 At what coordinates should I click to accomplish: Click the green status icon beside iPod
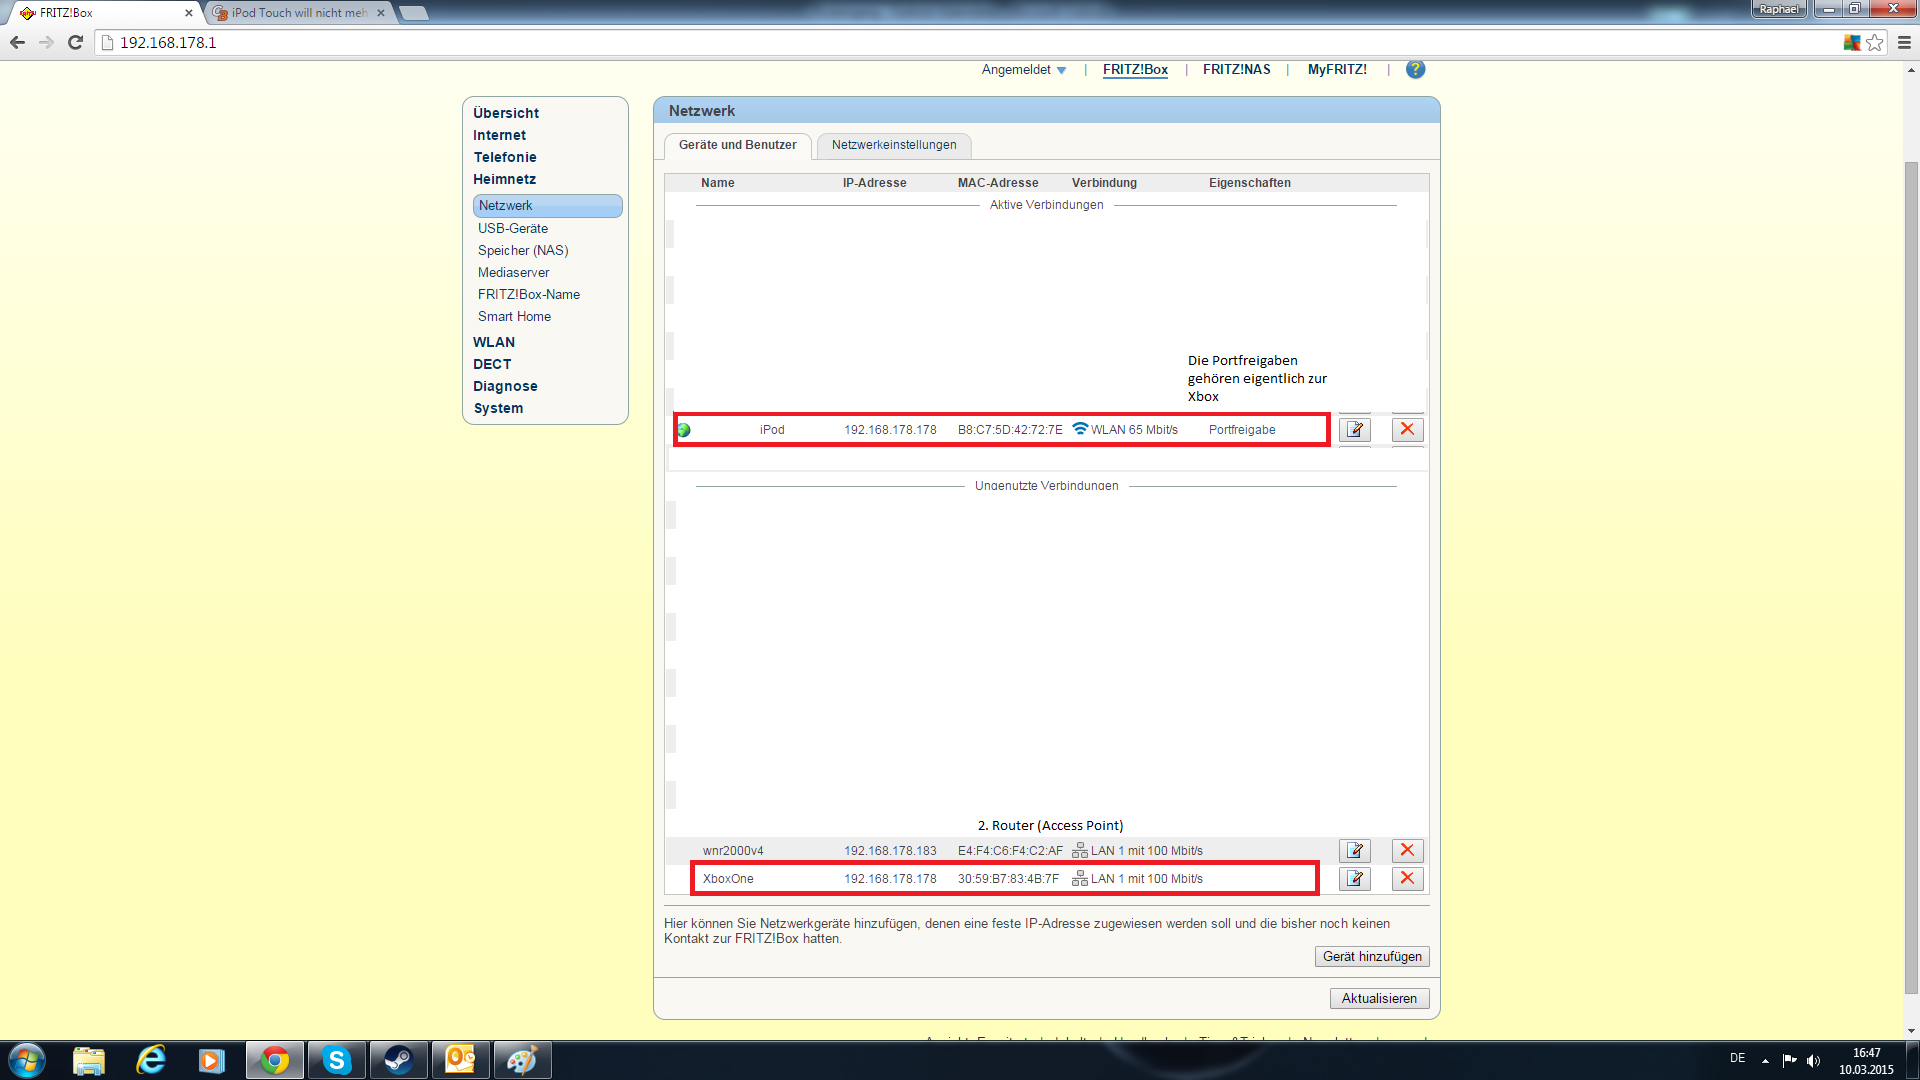(x=684, y=430)
